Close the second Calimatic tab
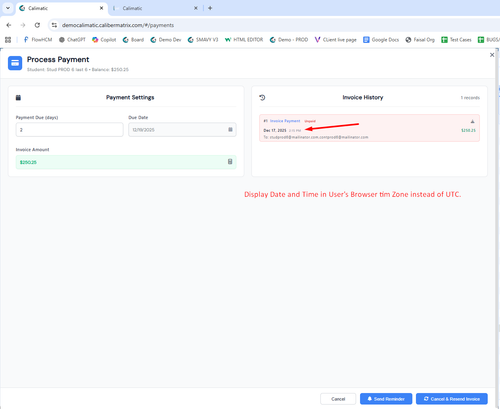500x409 pixels. pos(196,8)
